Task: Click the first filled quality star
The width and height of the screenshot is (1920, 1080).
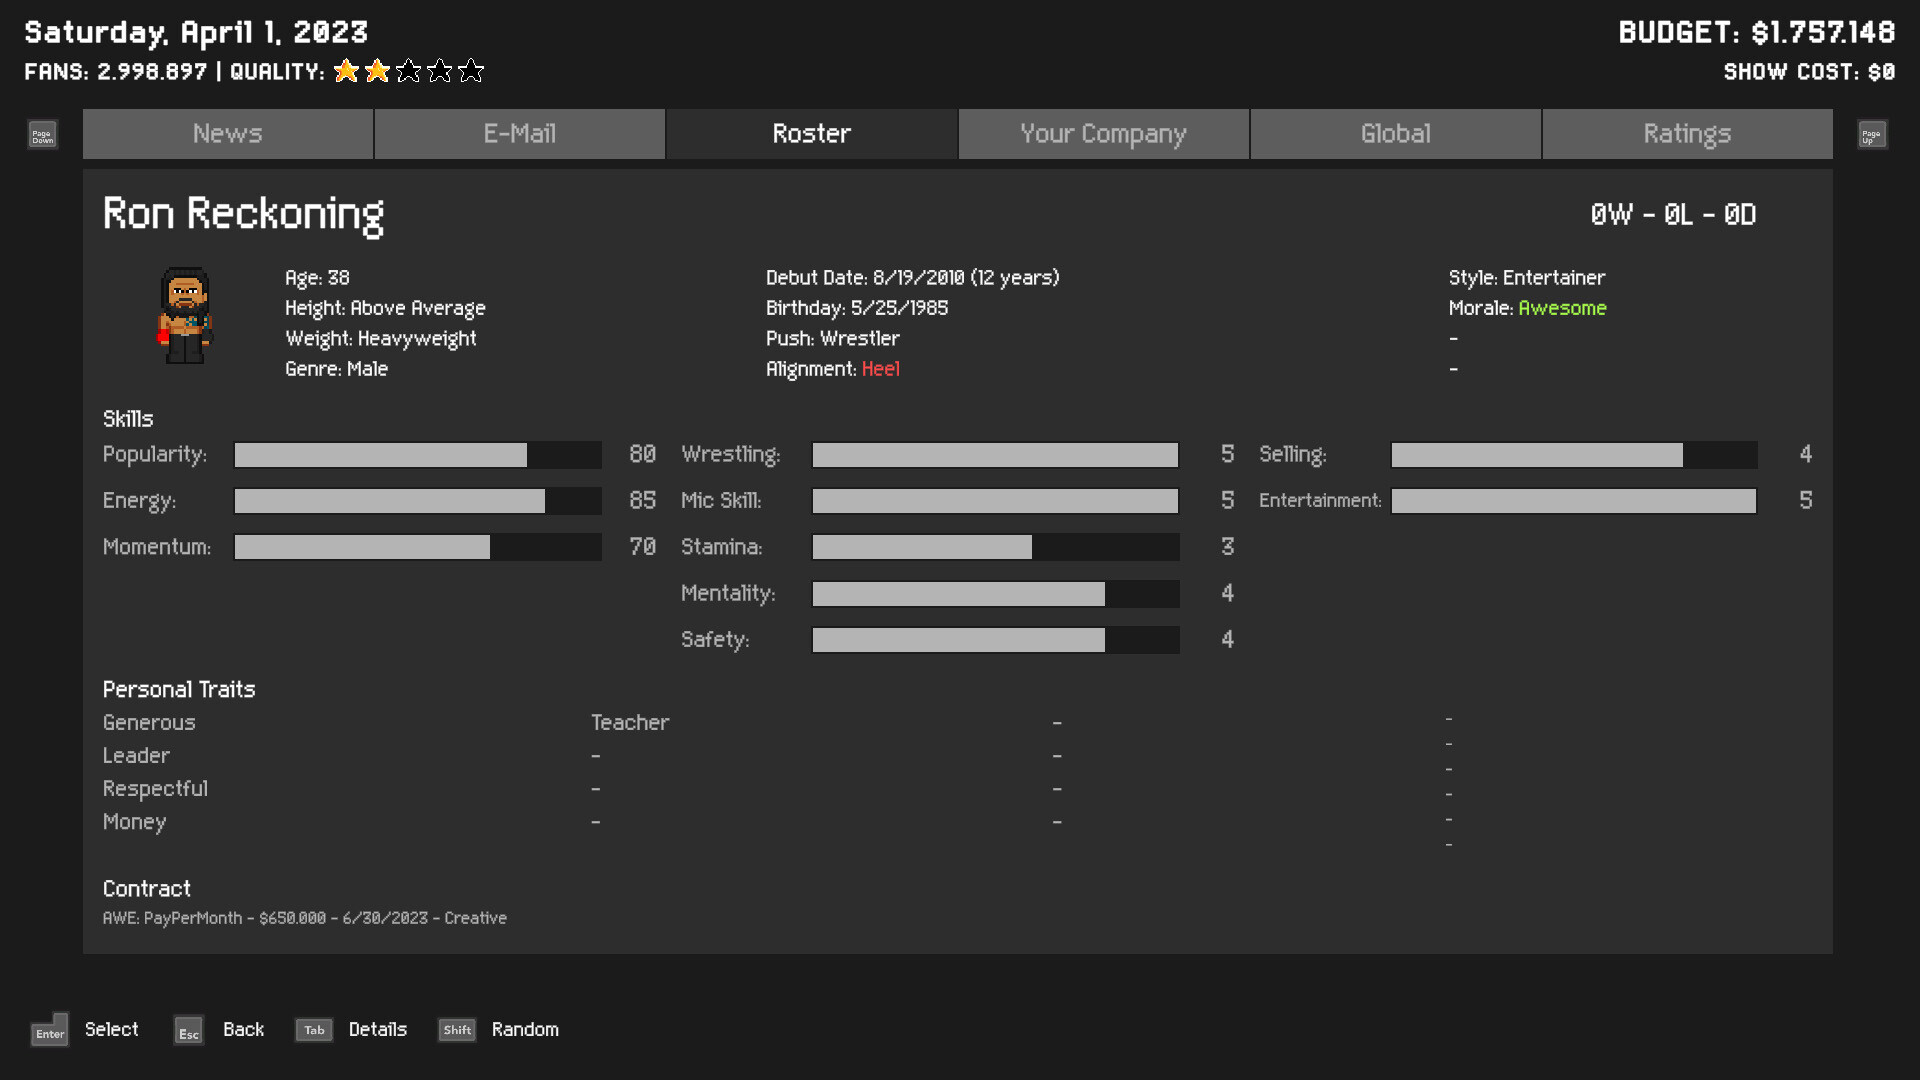Action: click(345, 70)
